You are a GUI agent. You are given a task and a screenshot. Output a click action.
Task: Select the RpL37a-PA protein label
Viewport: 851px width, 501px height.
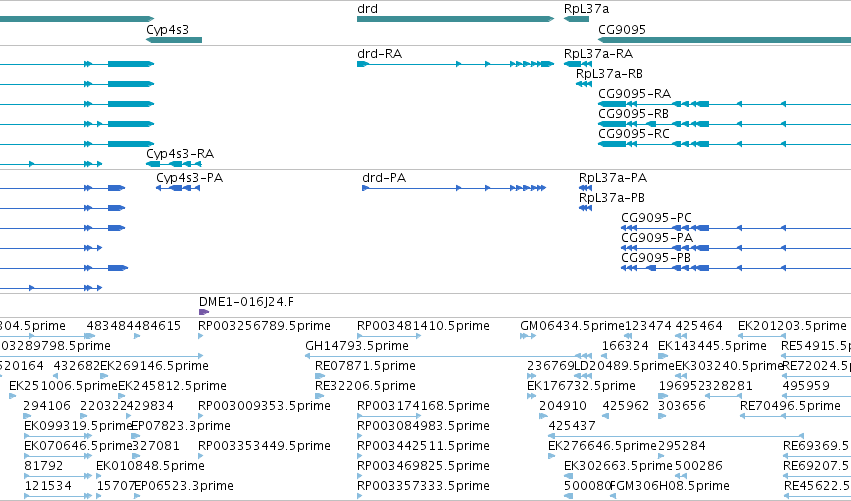point(613,178)
